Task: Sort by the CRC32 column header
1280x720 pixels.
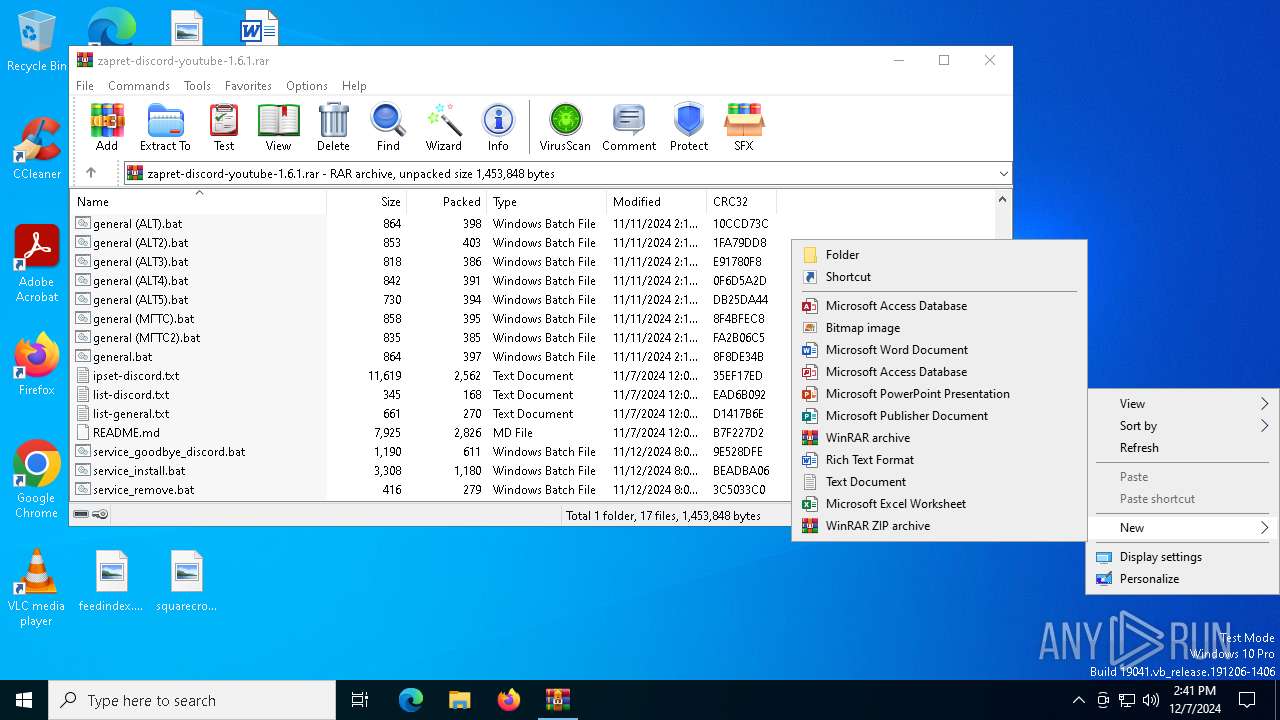Action: 741,201
